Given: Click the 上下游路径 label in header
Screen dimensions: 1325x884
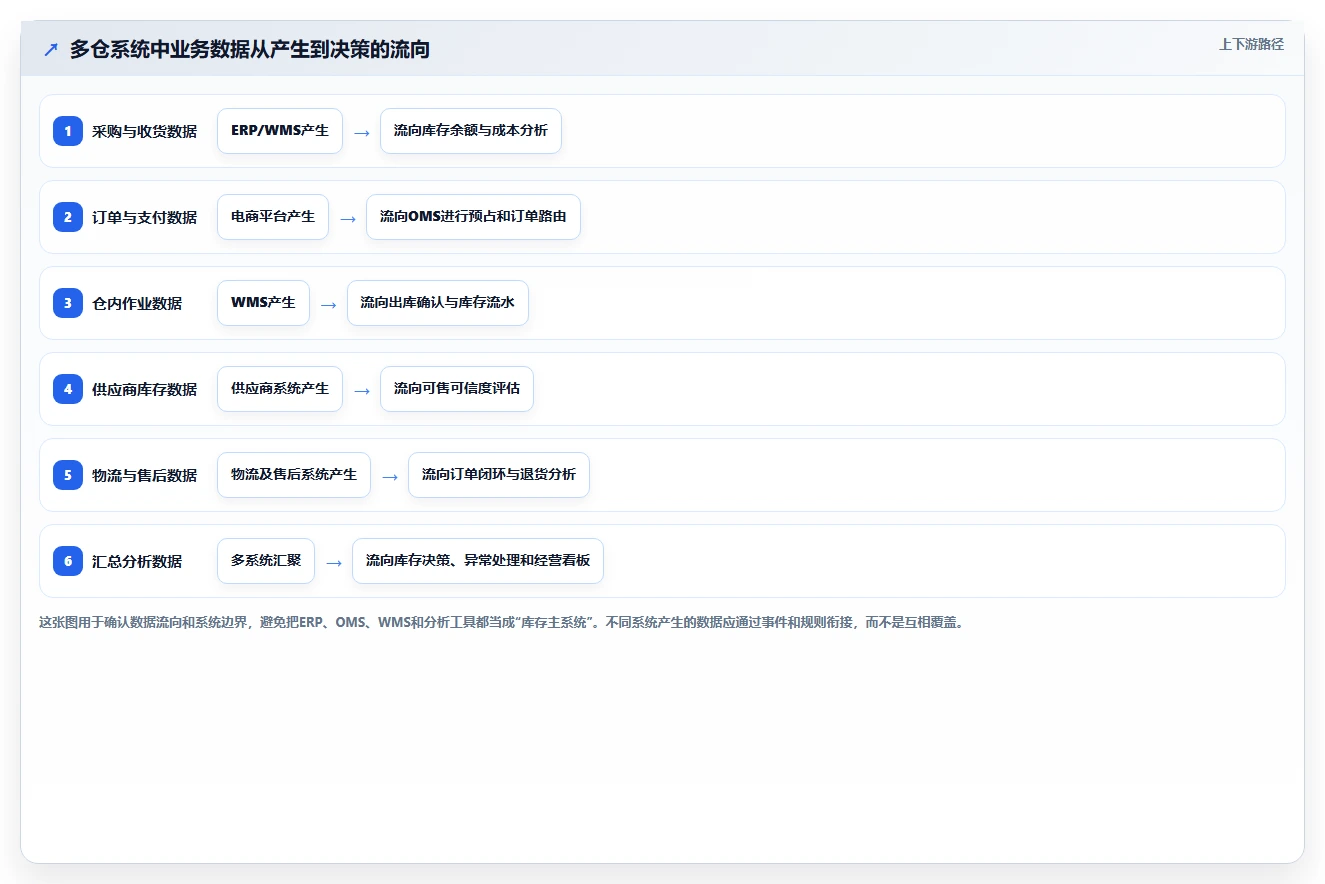Looking at the screenshot, I should coord(1251,44).
